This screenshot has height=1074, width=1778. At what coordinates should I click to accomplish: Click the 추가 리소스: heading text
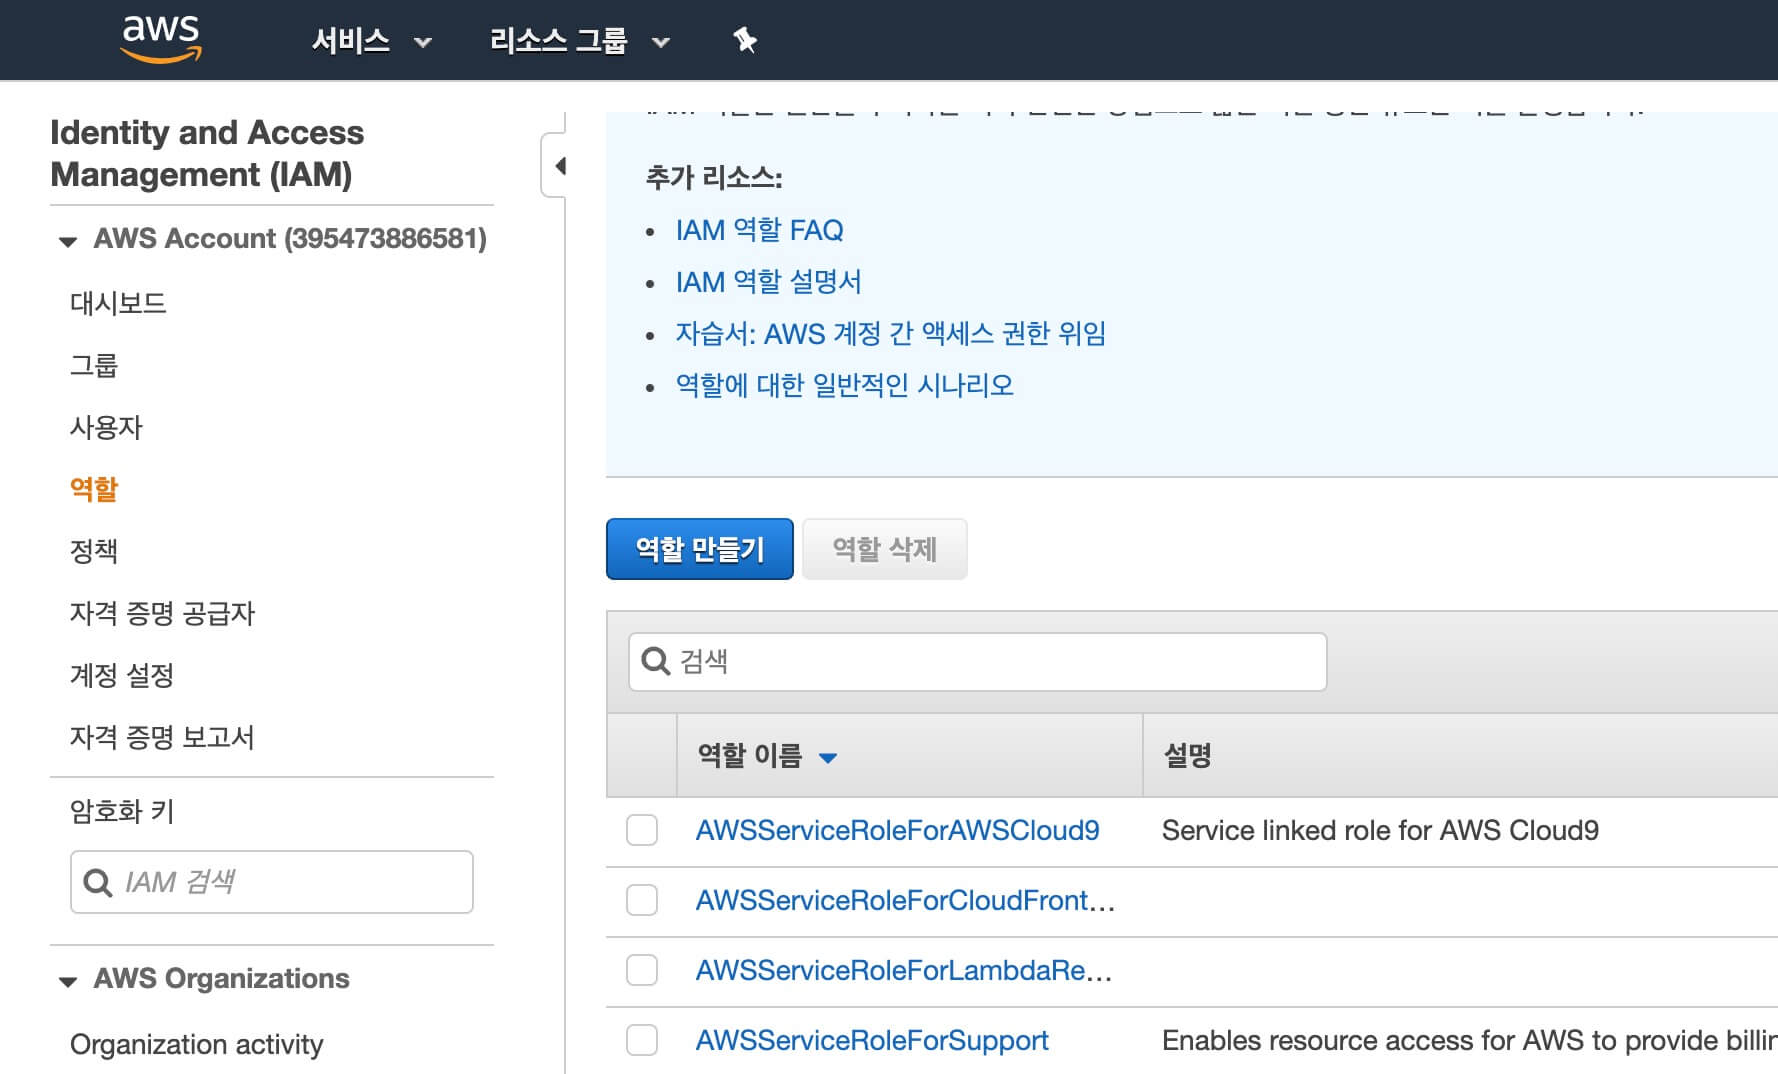(x=714, y=178)
